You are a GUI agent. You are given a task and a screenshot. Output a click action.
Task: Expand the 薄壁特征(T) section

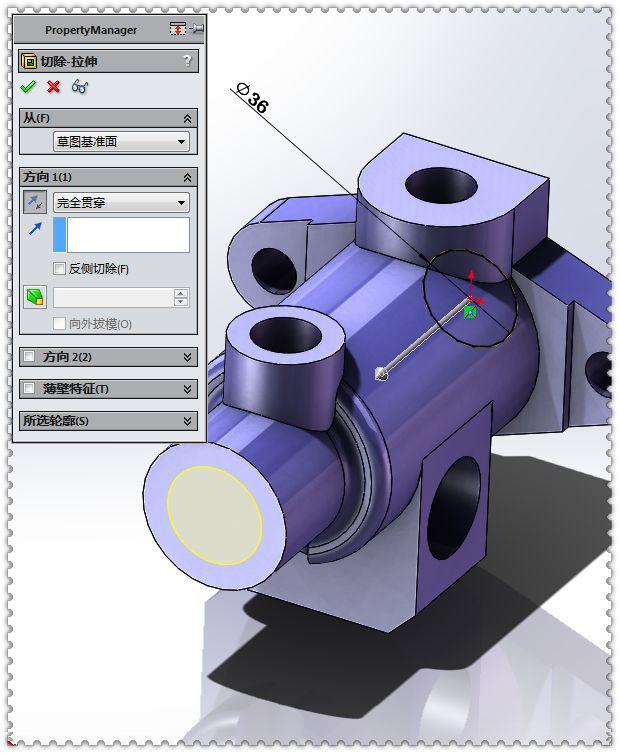point(187,389)
